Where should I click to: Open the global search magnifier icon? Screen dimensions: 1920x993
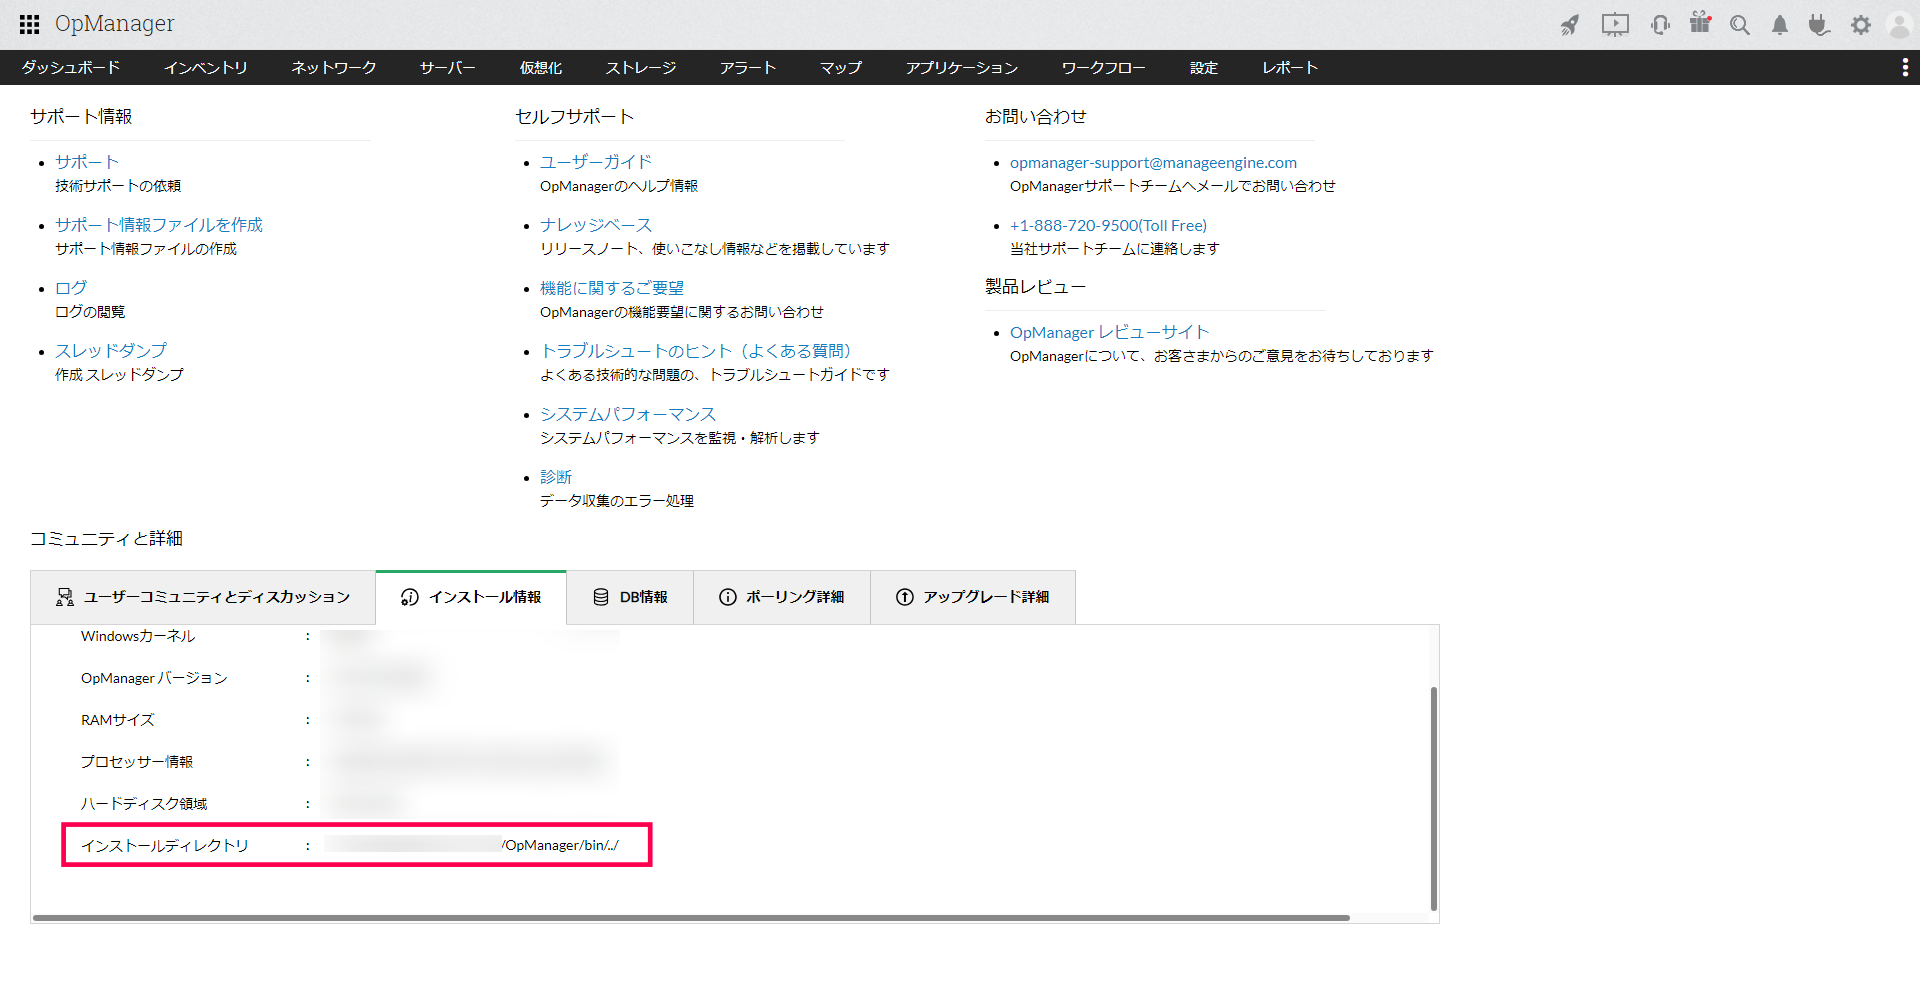[1740, 25]
